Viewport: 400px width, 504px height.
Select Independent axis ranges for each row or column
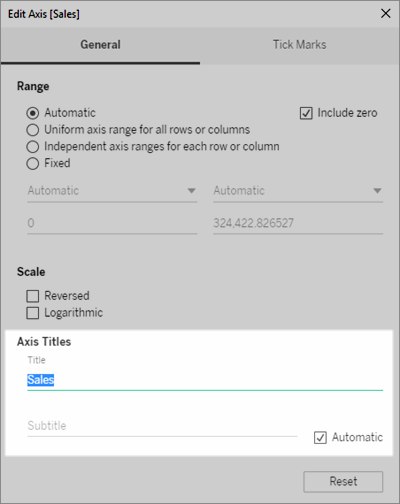pos(33,147)
